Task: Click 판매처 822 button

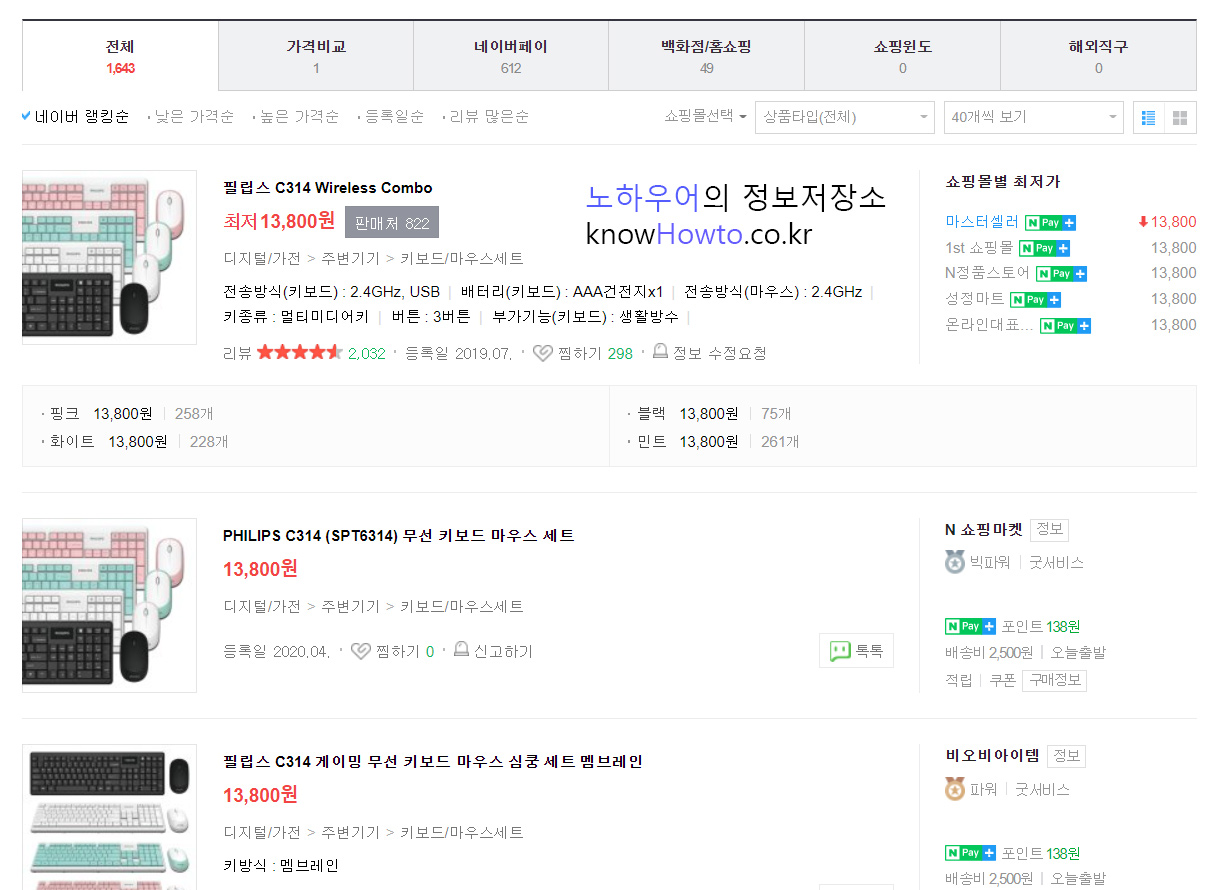Action: coord(392,222)
